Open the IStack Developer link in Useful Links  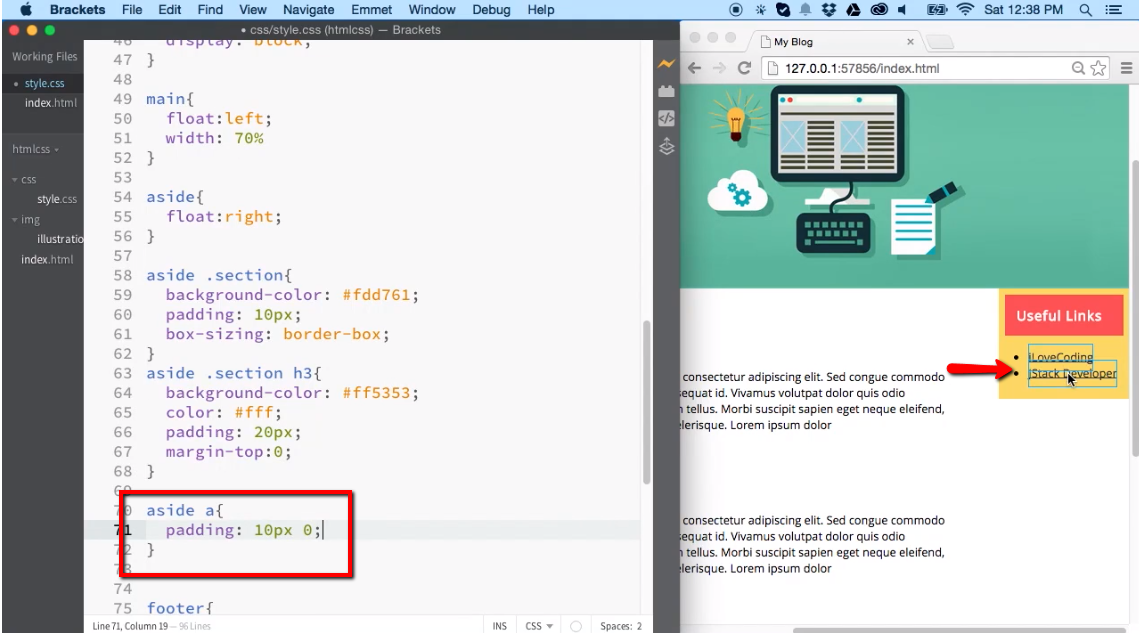(1073, 373)
